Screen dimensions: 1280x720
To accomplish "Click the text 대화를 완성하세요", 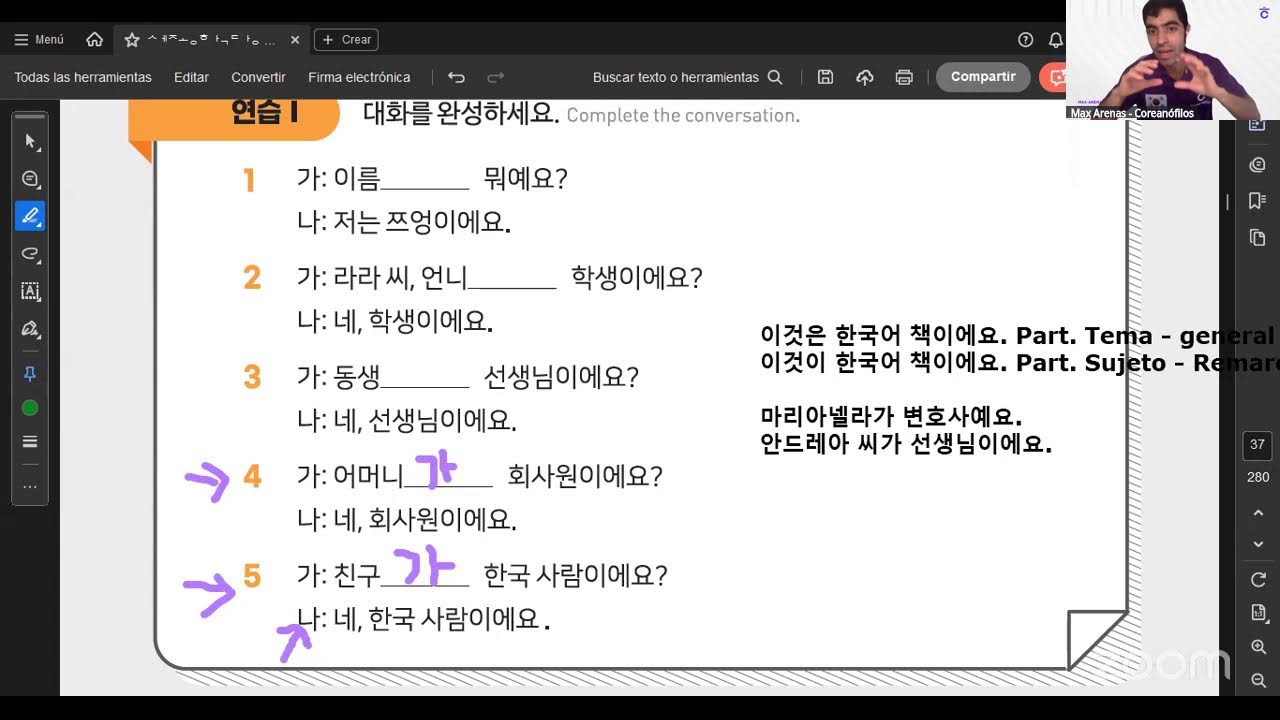I will [x=460, y=114].
